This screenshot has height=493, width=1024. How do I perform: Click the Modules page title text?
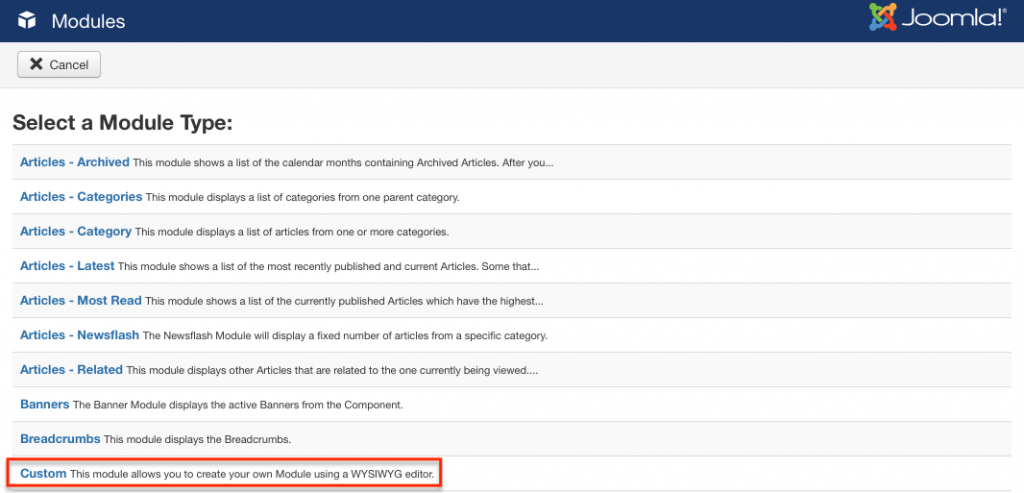88,22
